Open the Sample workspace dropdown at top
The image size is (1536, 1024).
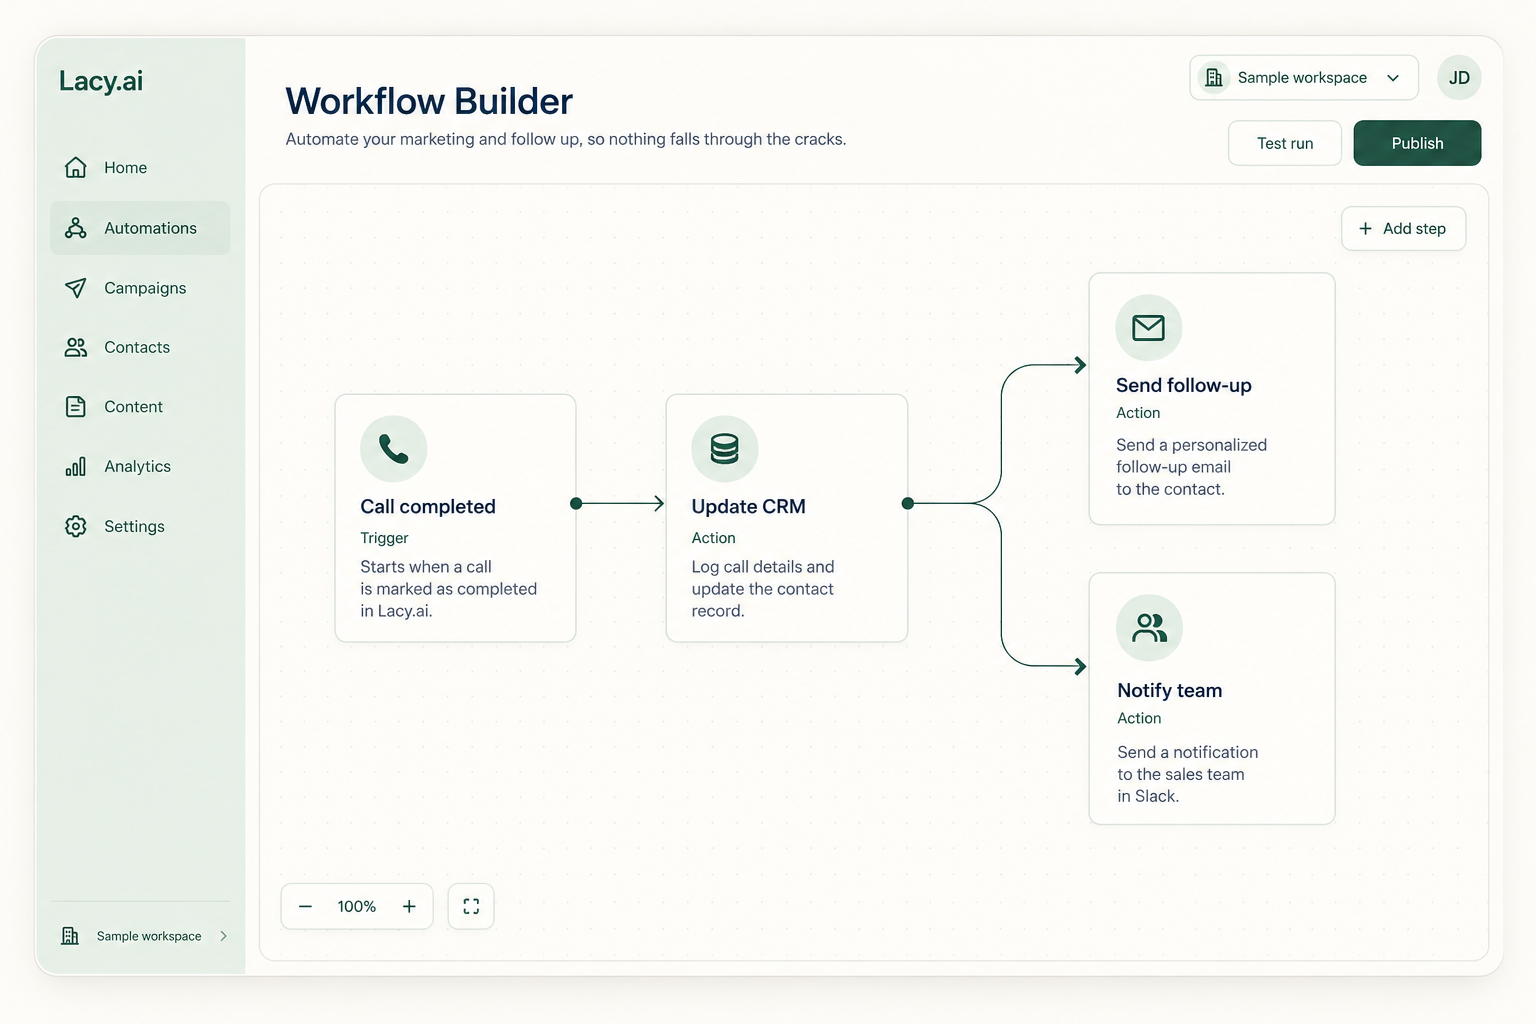(x=1304, y=78)
